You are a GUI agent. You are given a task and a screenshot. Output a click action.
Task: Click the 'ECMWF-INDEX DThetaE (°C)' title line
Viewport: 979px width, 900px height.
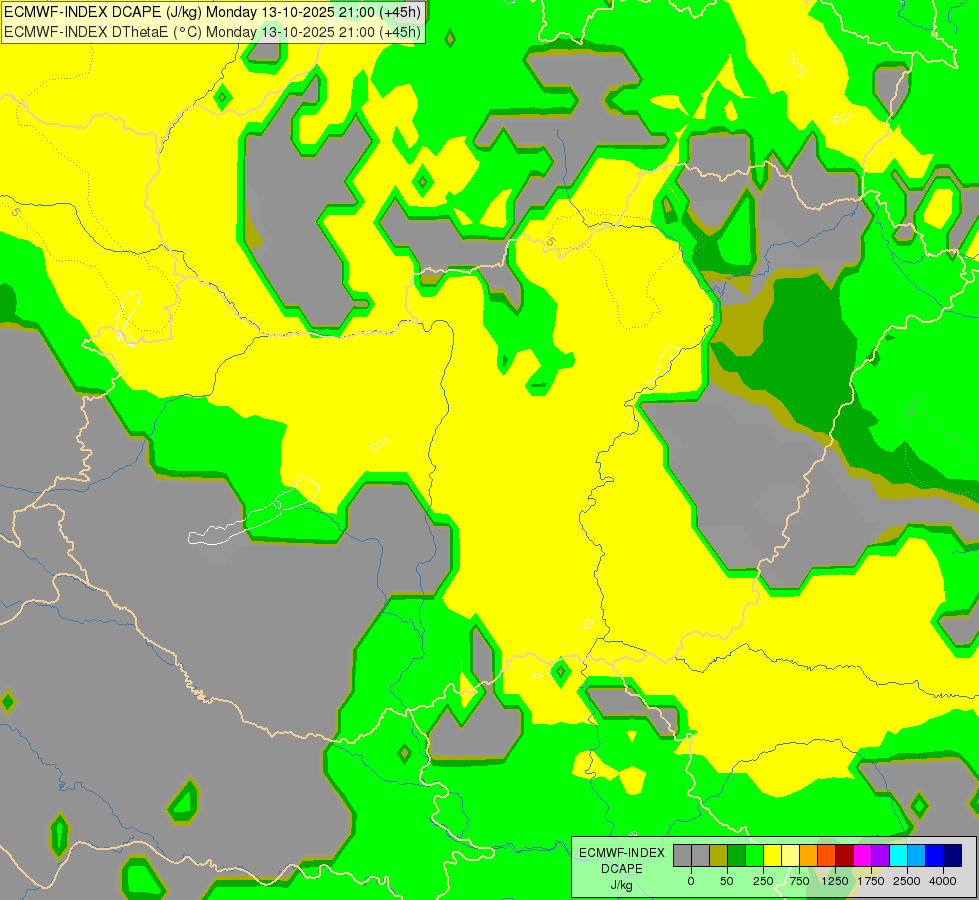click(x=212, y=32)
